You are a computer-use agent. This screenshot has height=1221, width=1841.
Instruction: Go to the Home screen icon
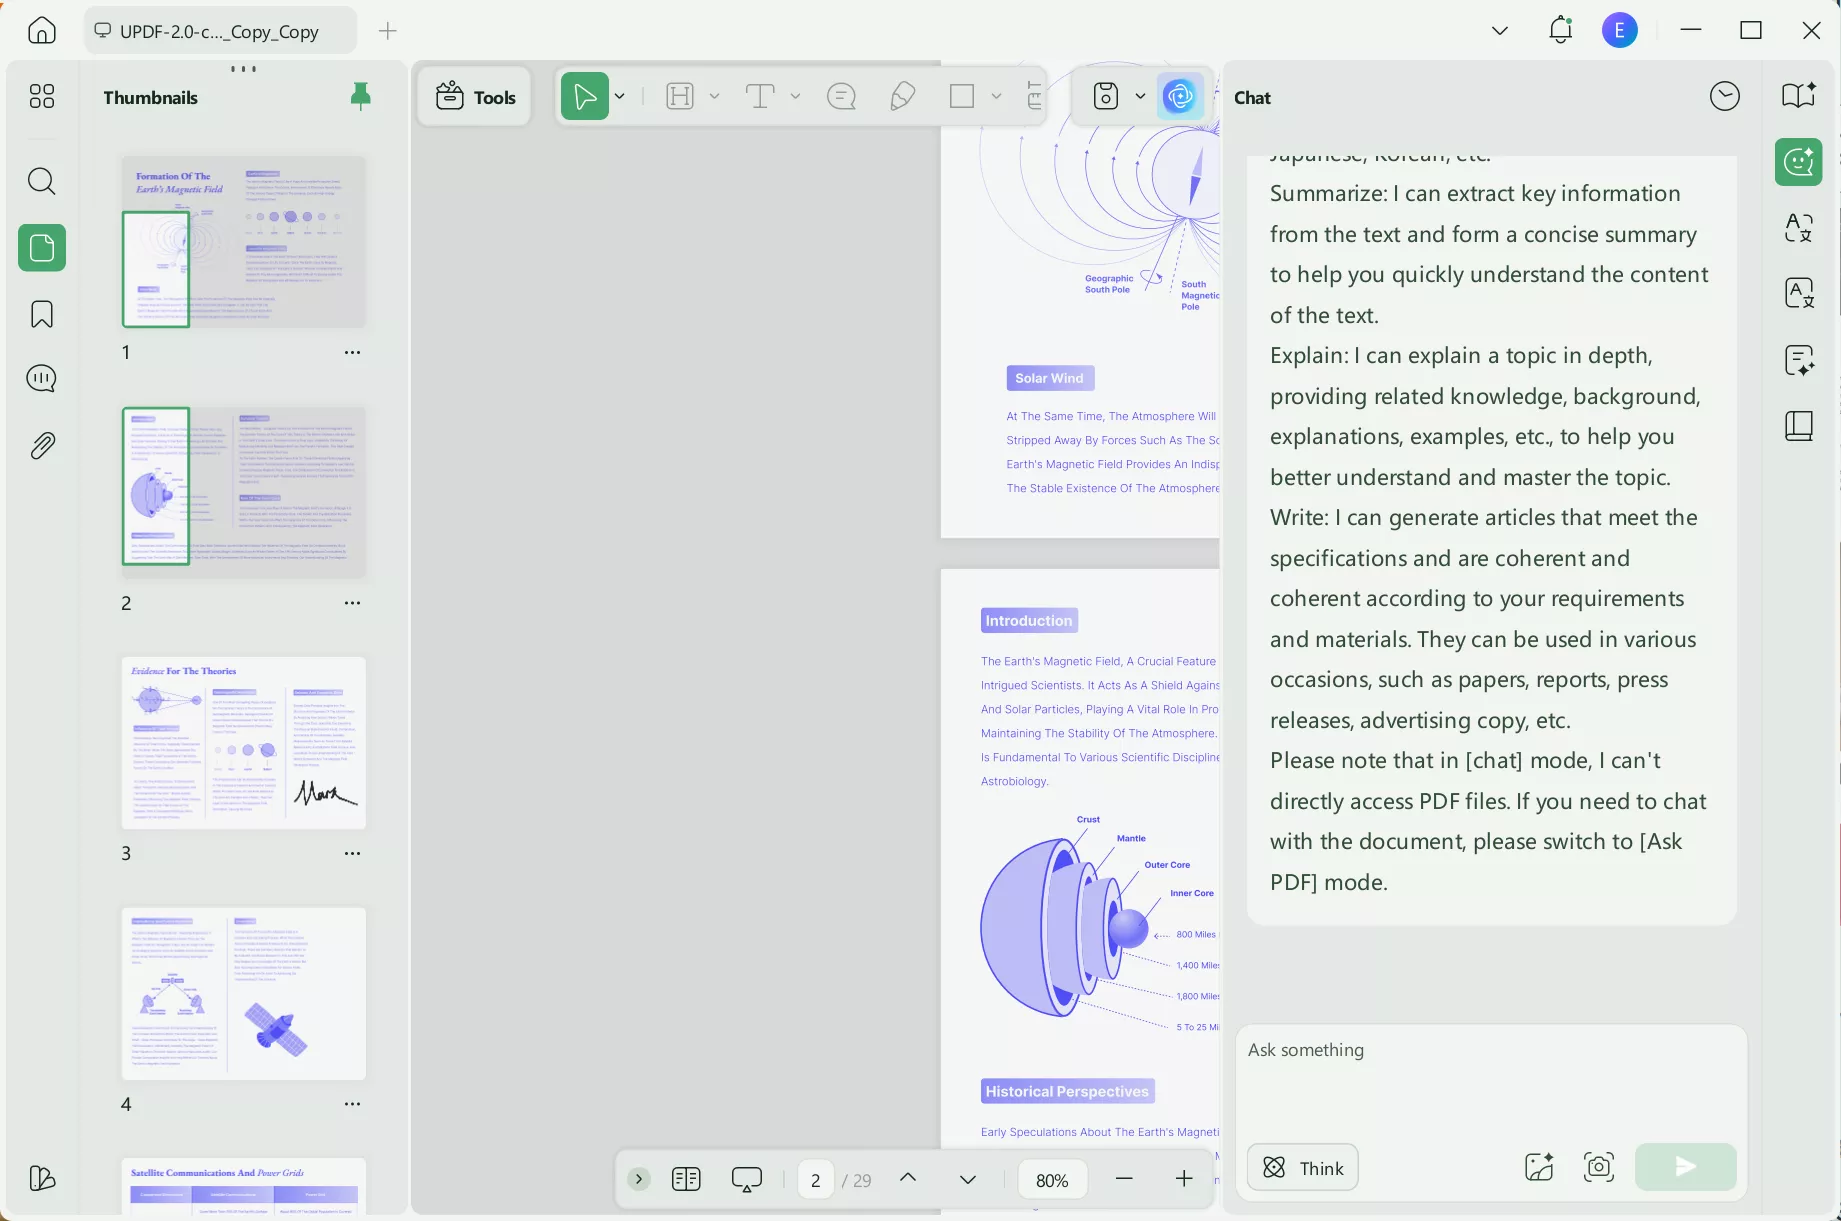coord(42,31)
